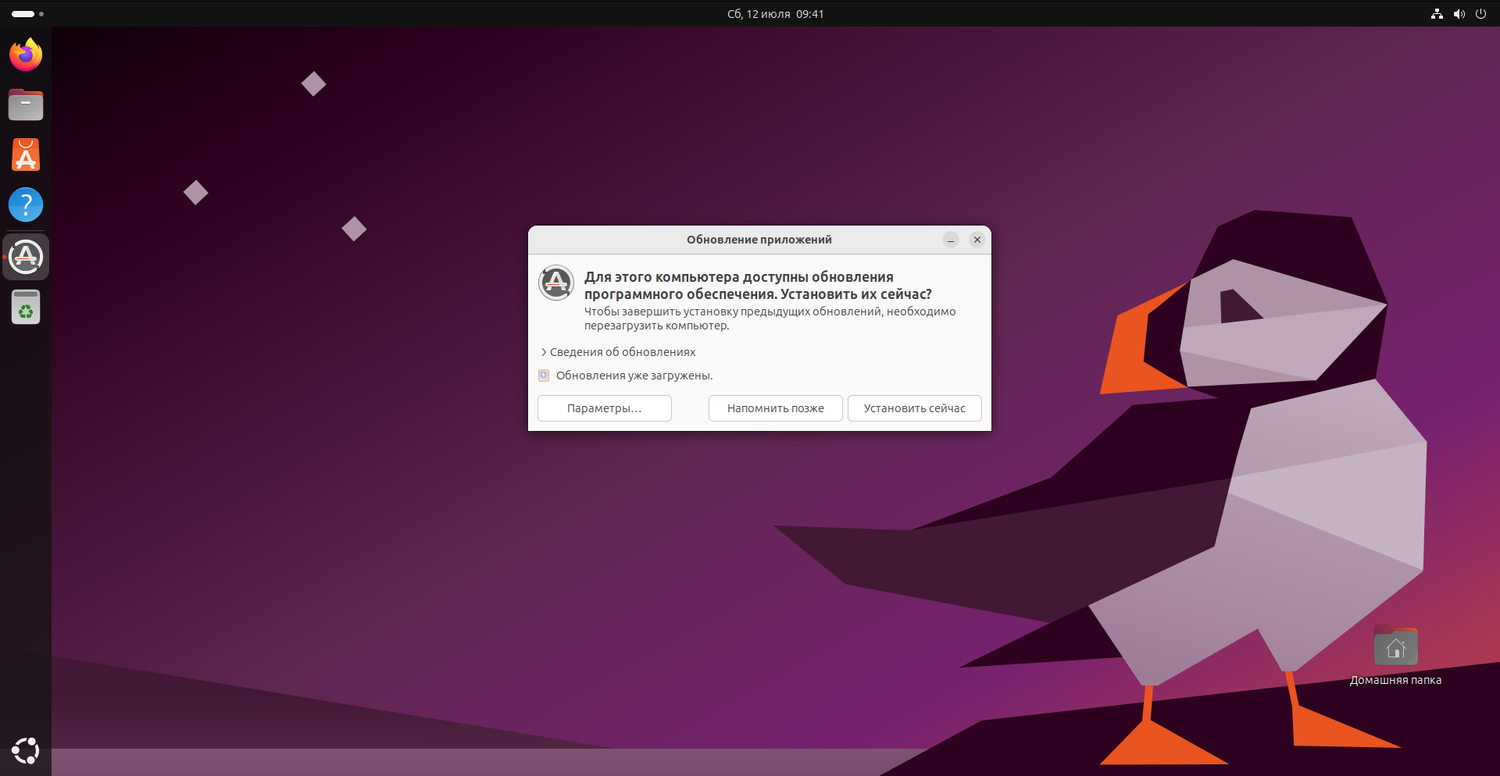This screenshot has width=1500, height=776.
Task: Click the network status icon
Action: point(1437,14)
